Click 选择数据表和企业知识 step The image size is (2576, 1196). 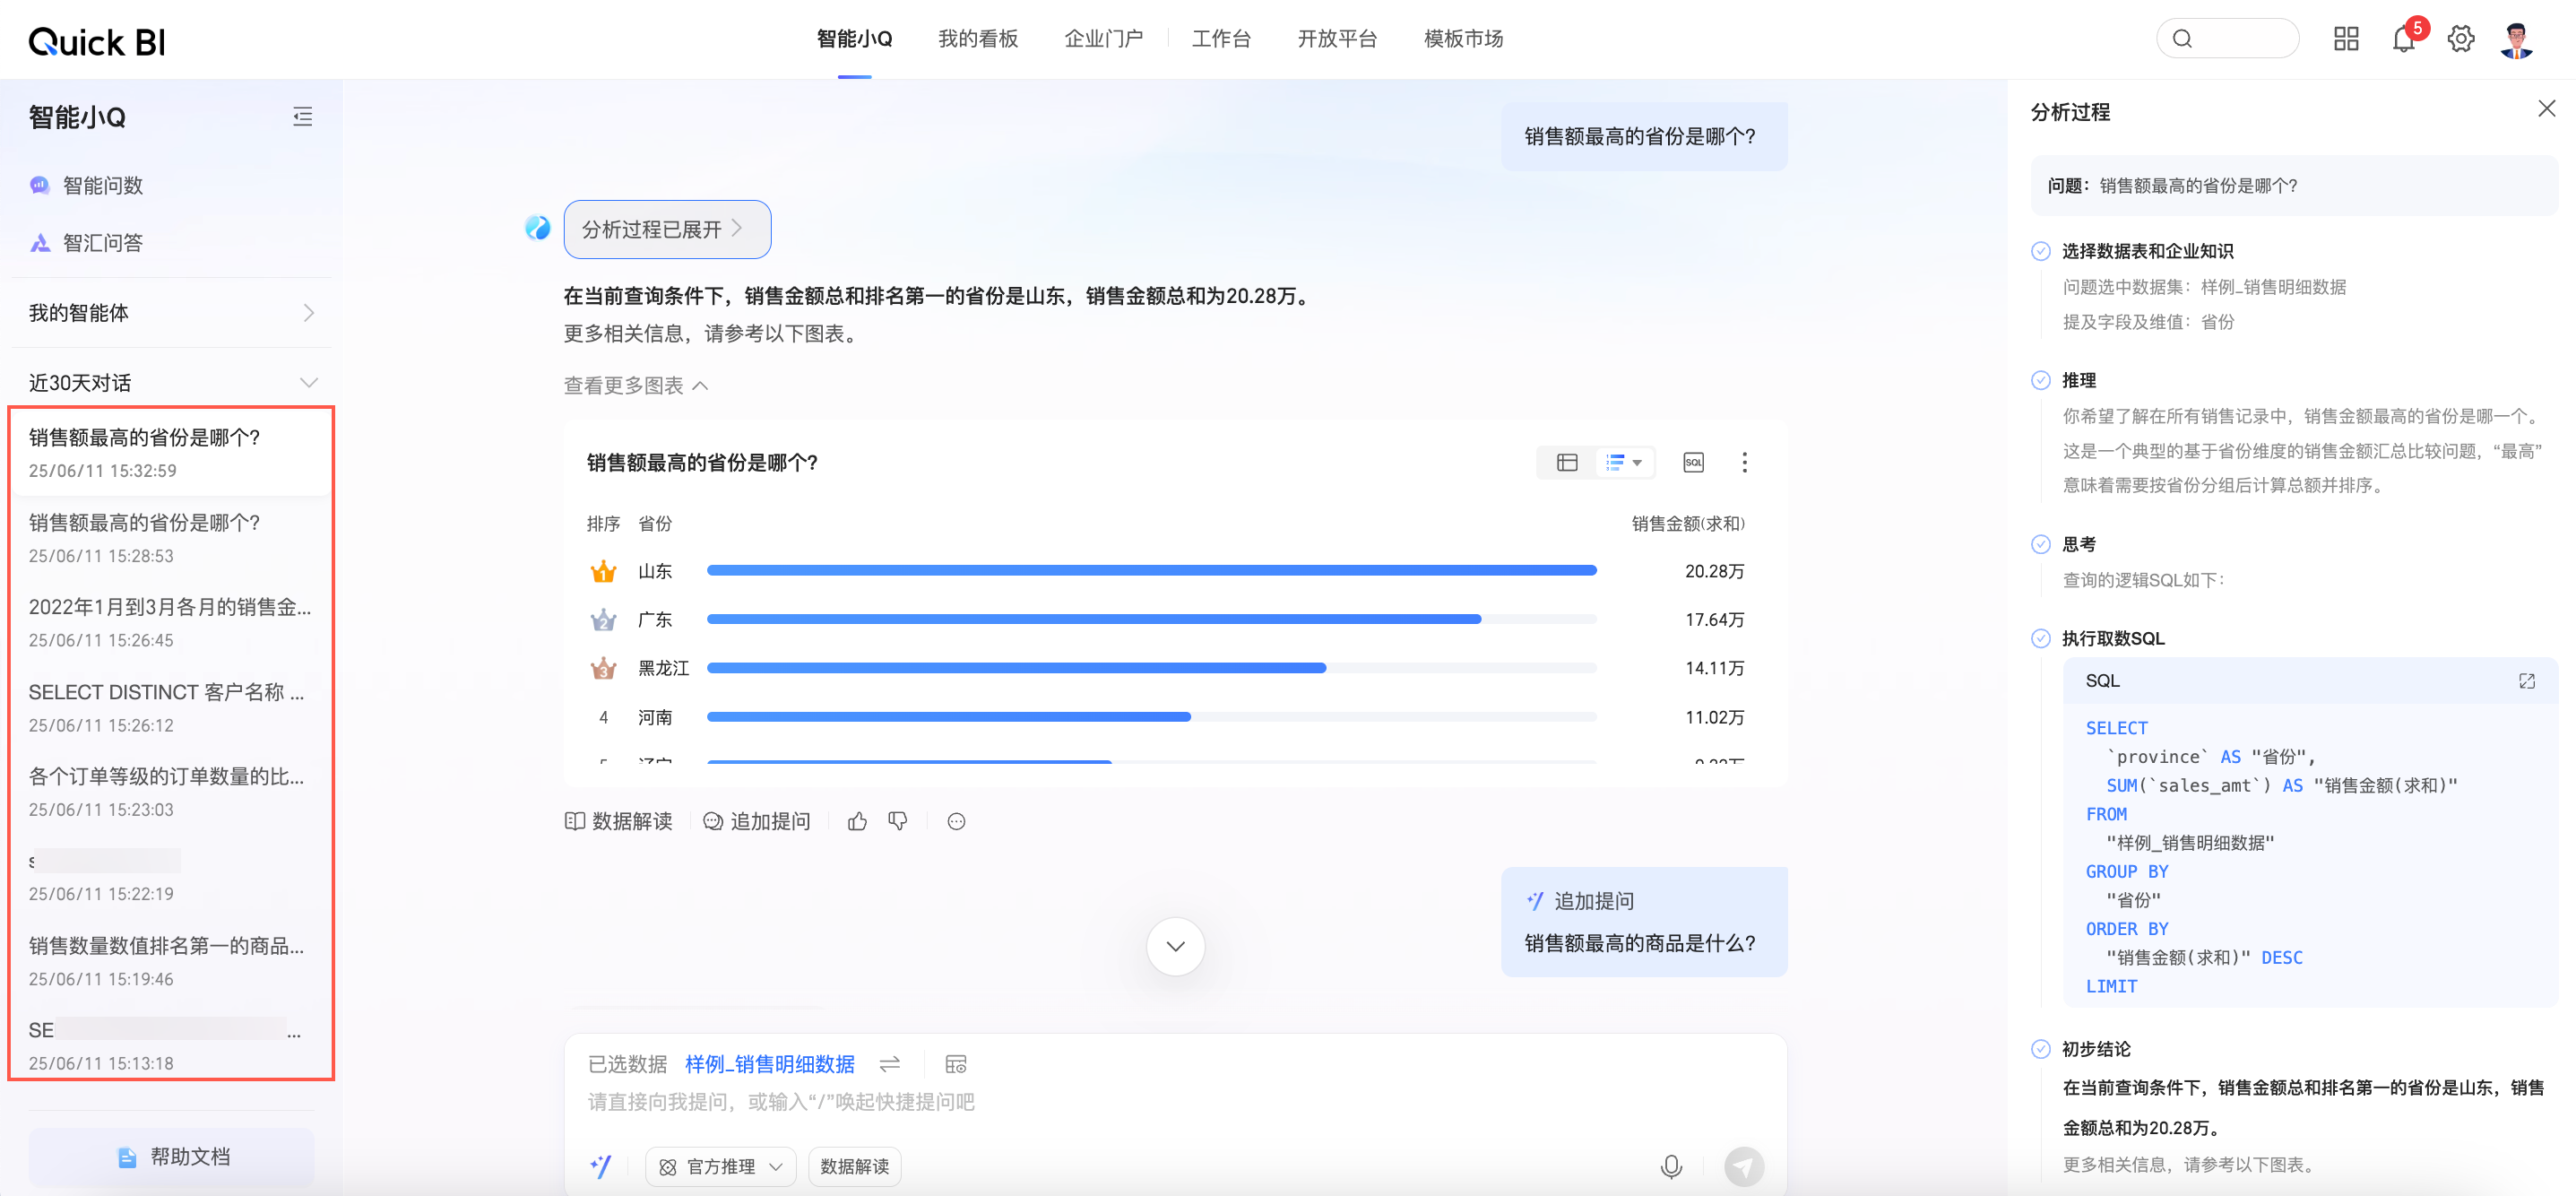click(2147, 251)
